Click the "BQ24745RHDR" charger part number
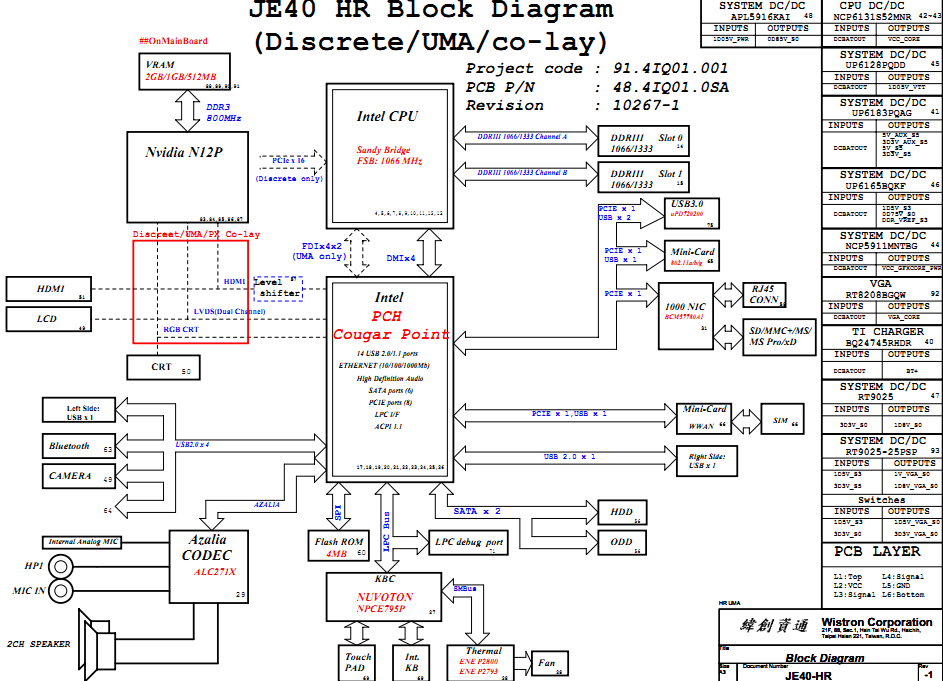 pos(878,343)
